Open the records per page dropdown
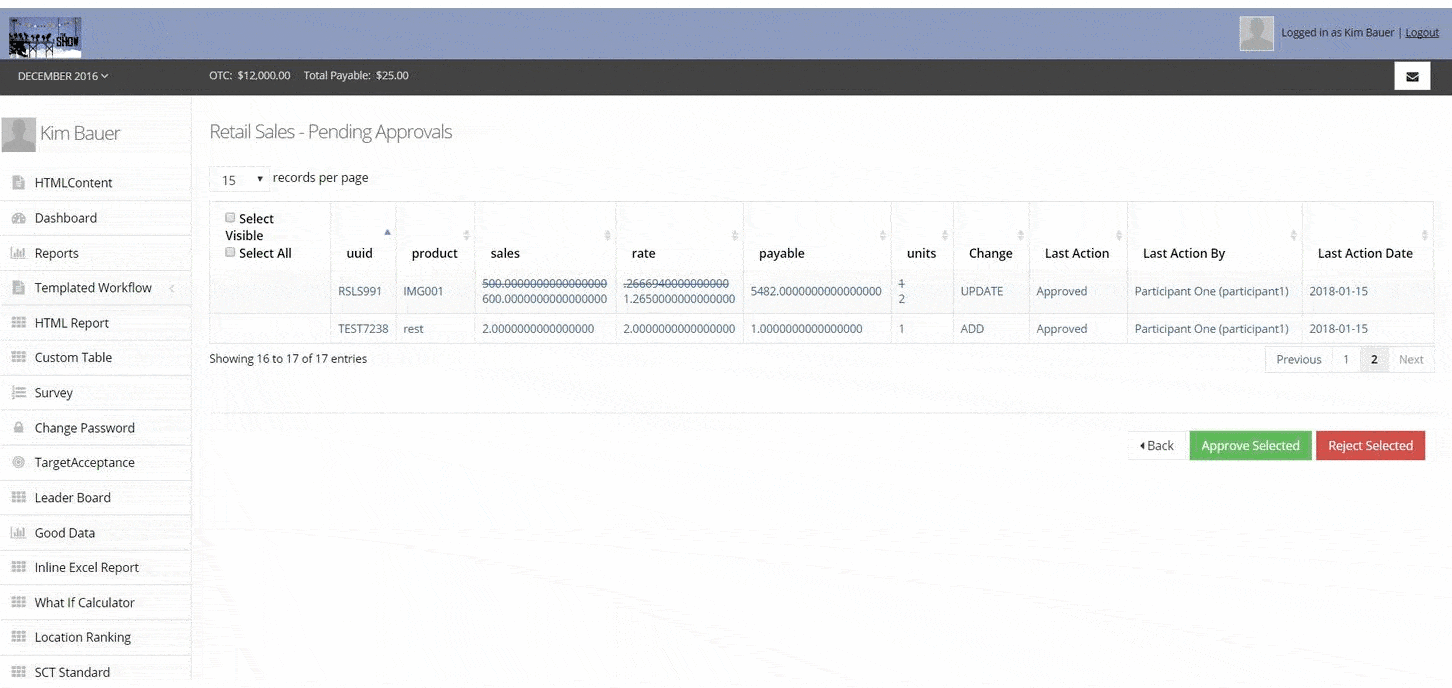The image size is (1452, 688). (240, 179)
